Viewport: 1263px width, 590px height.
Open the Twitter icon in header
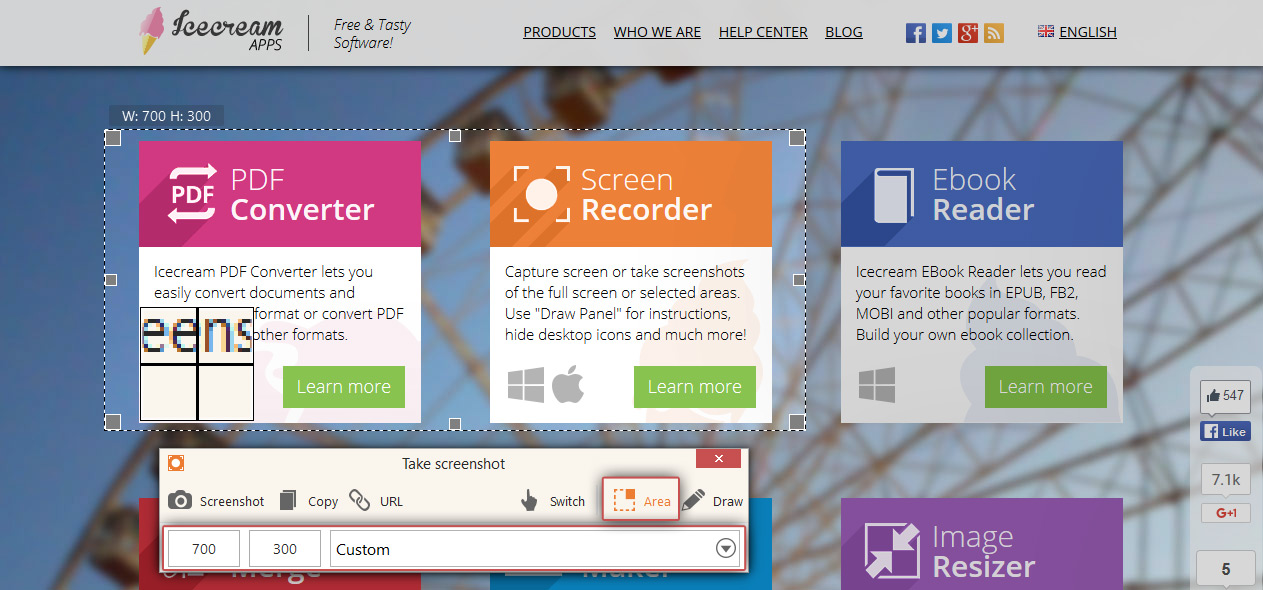pyautogui.click(x=942, y=33)
